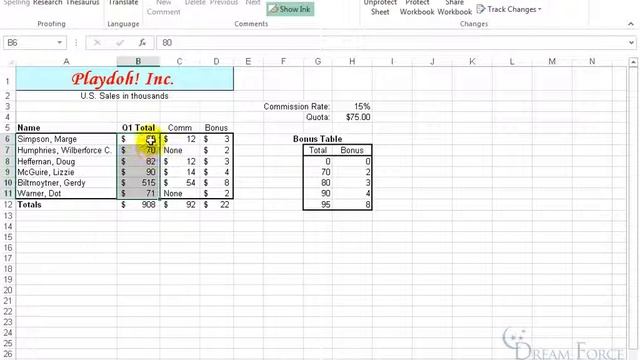Select the Commission Rate 15% cell
The image size is (640, 360).
click(352, 107)
